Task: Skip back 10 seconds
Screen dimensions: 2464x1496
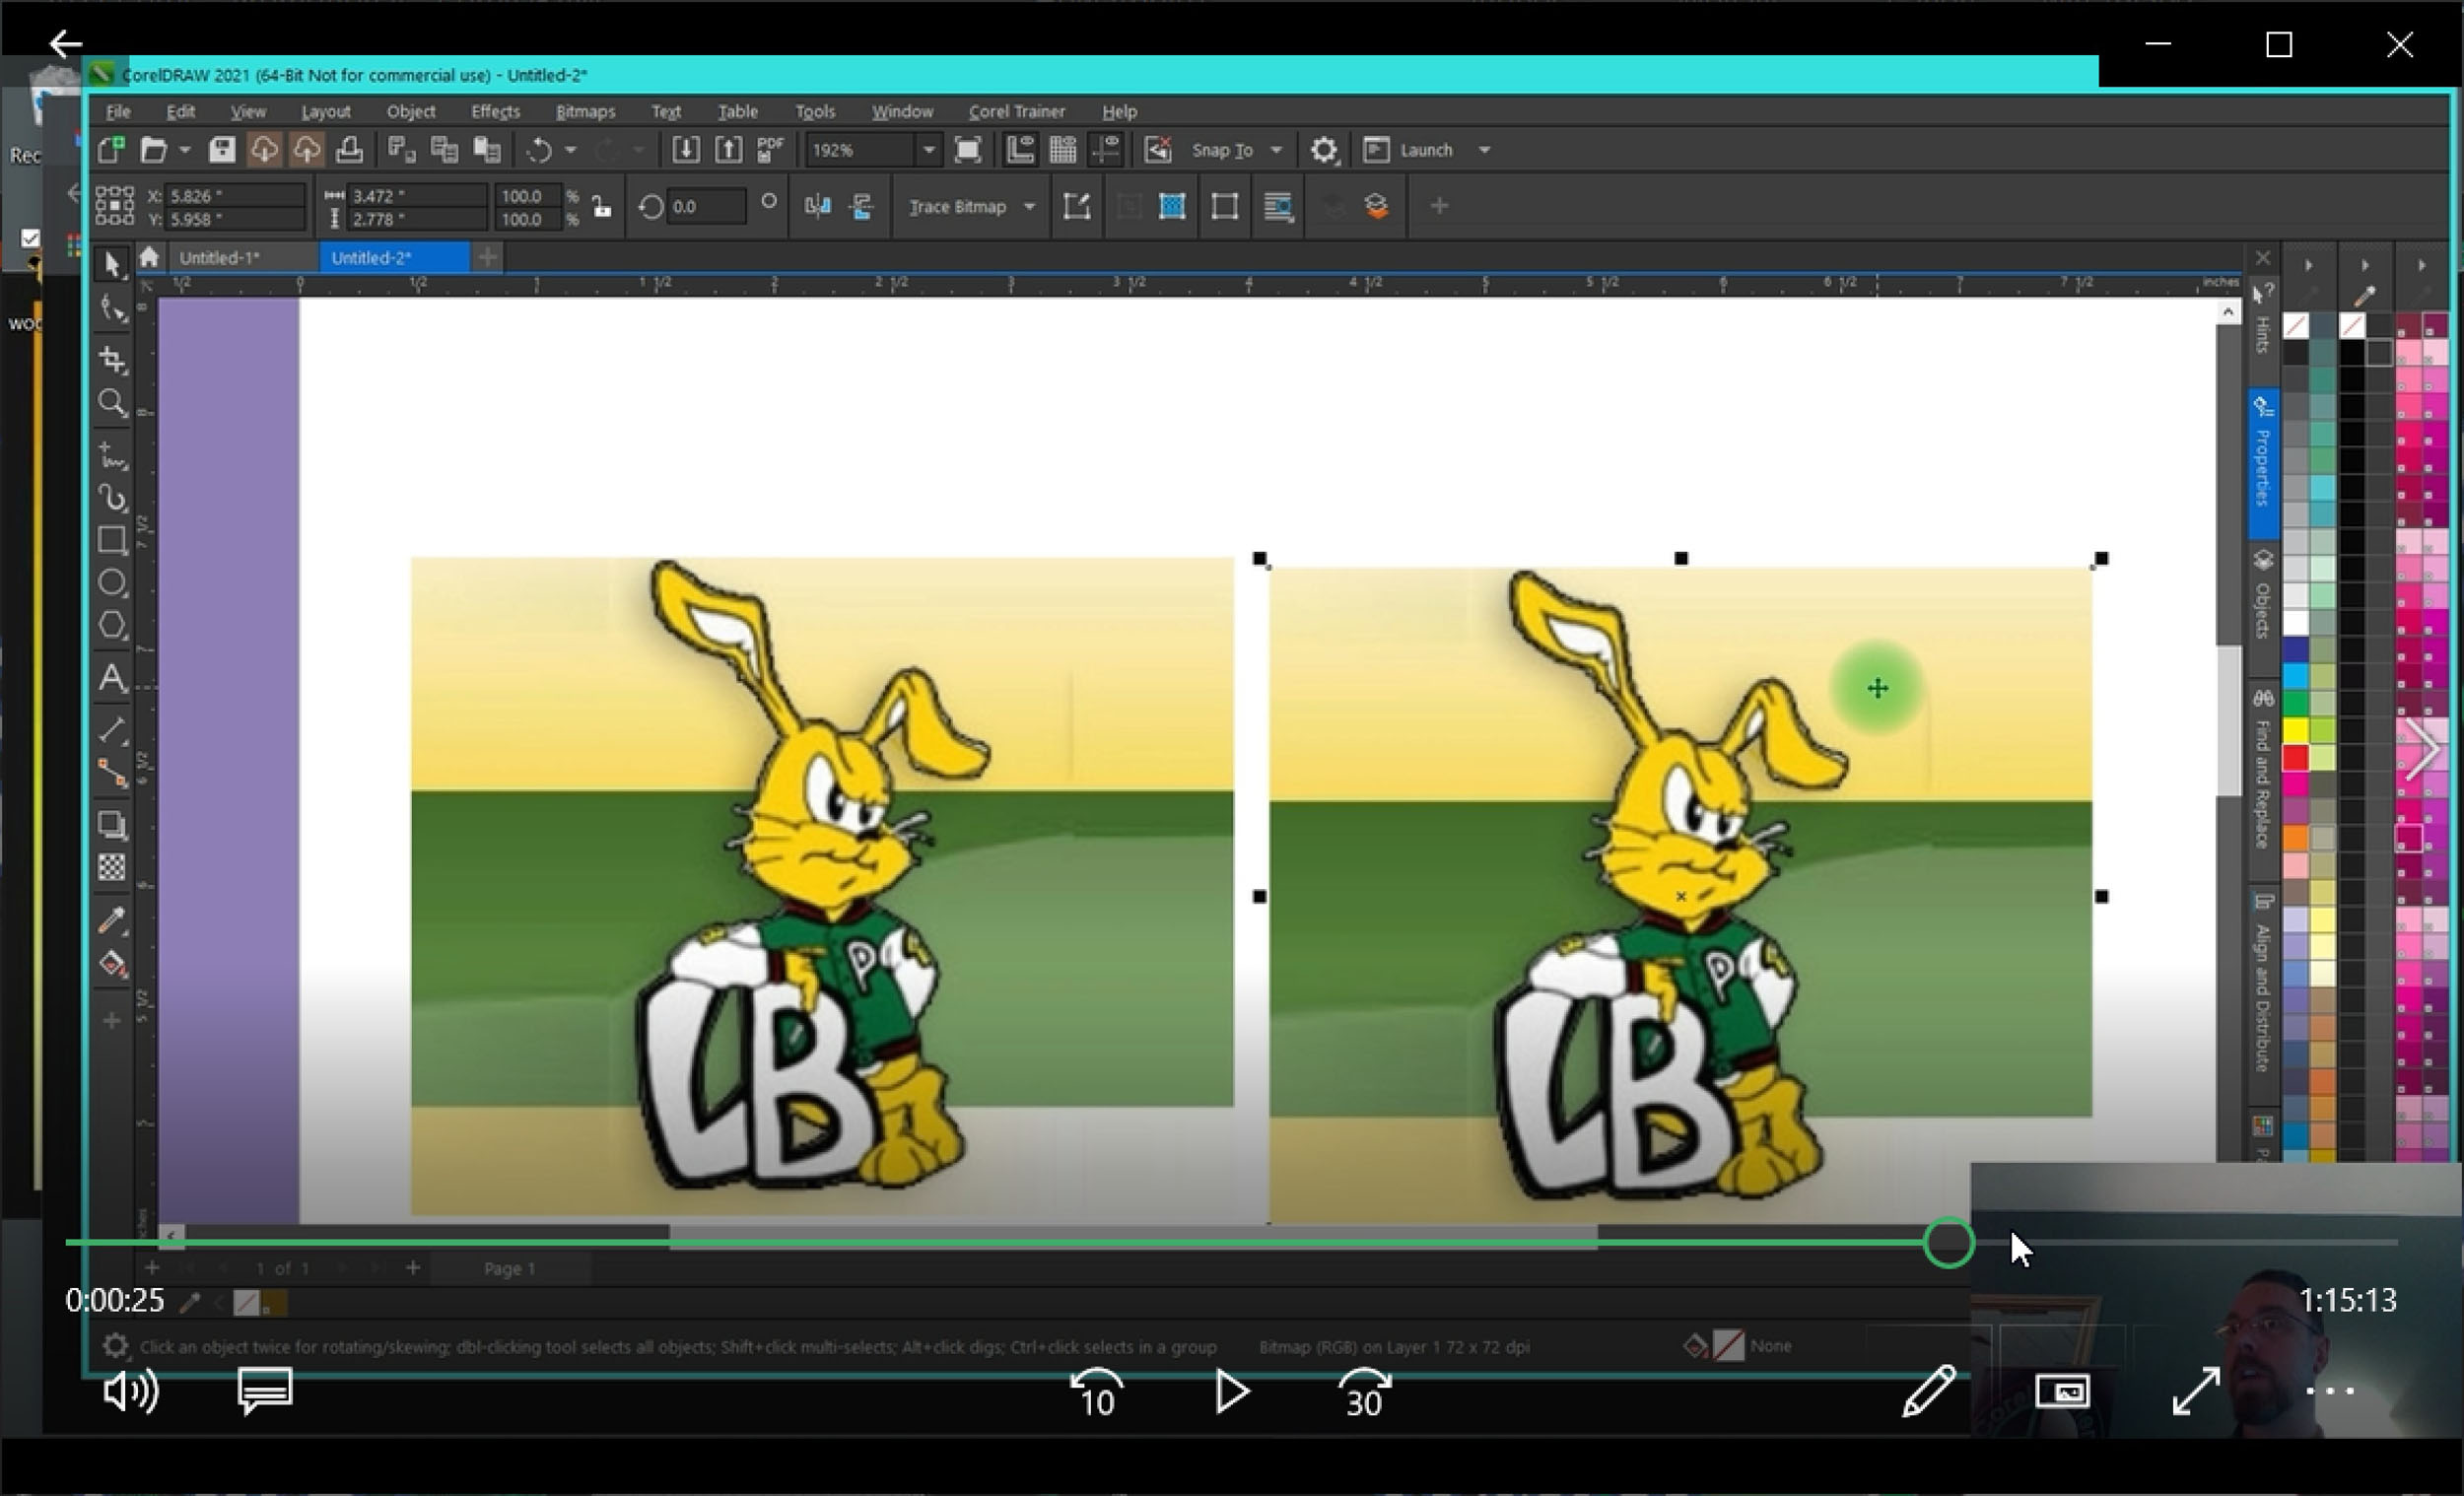Action: [x=1097, y=1392]
